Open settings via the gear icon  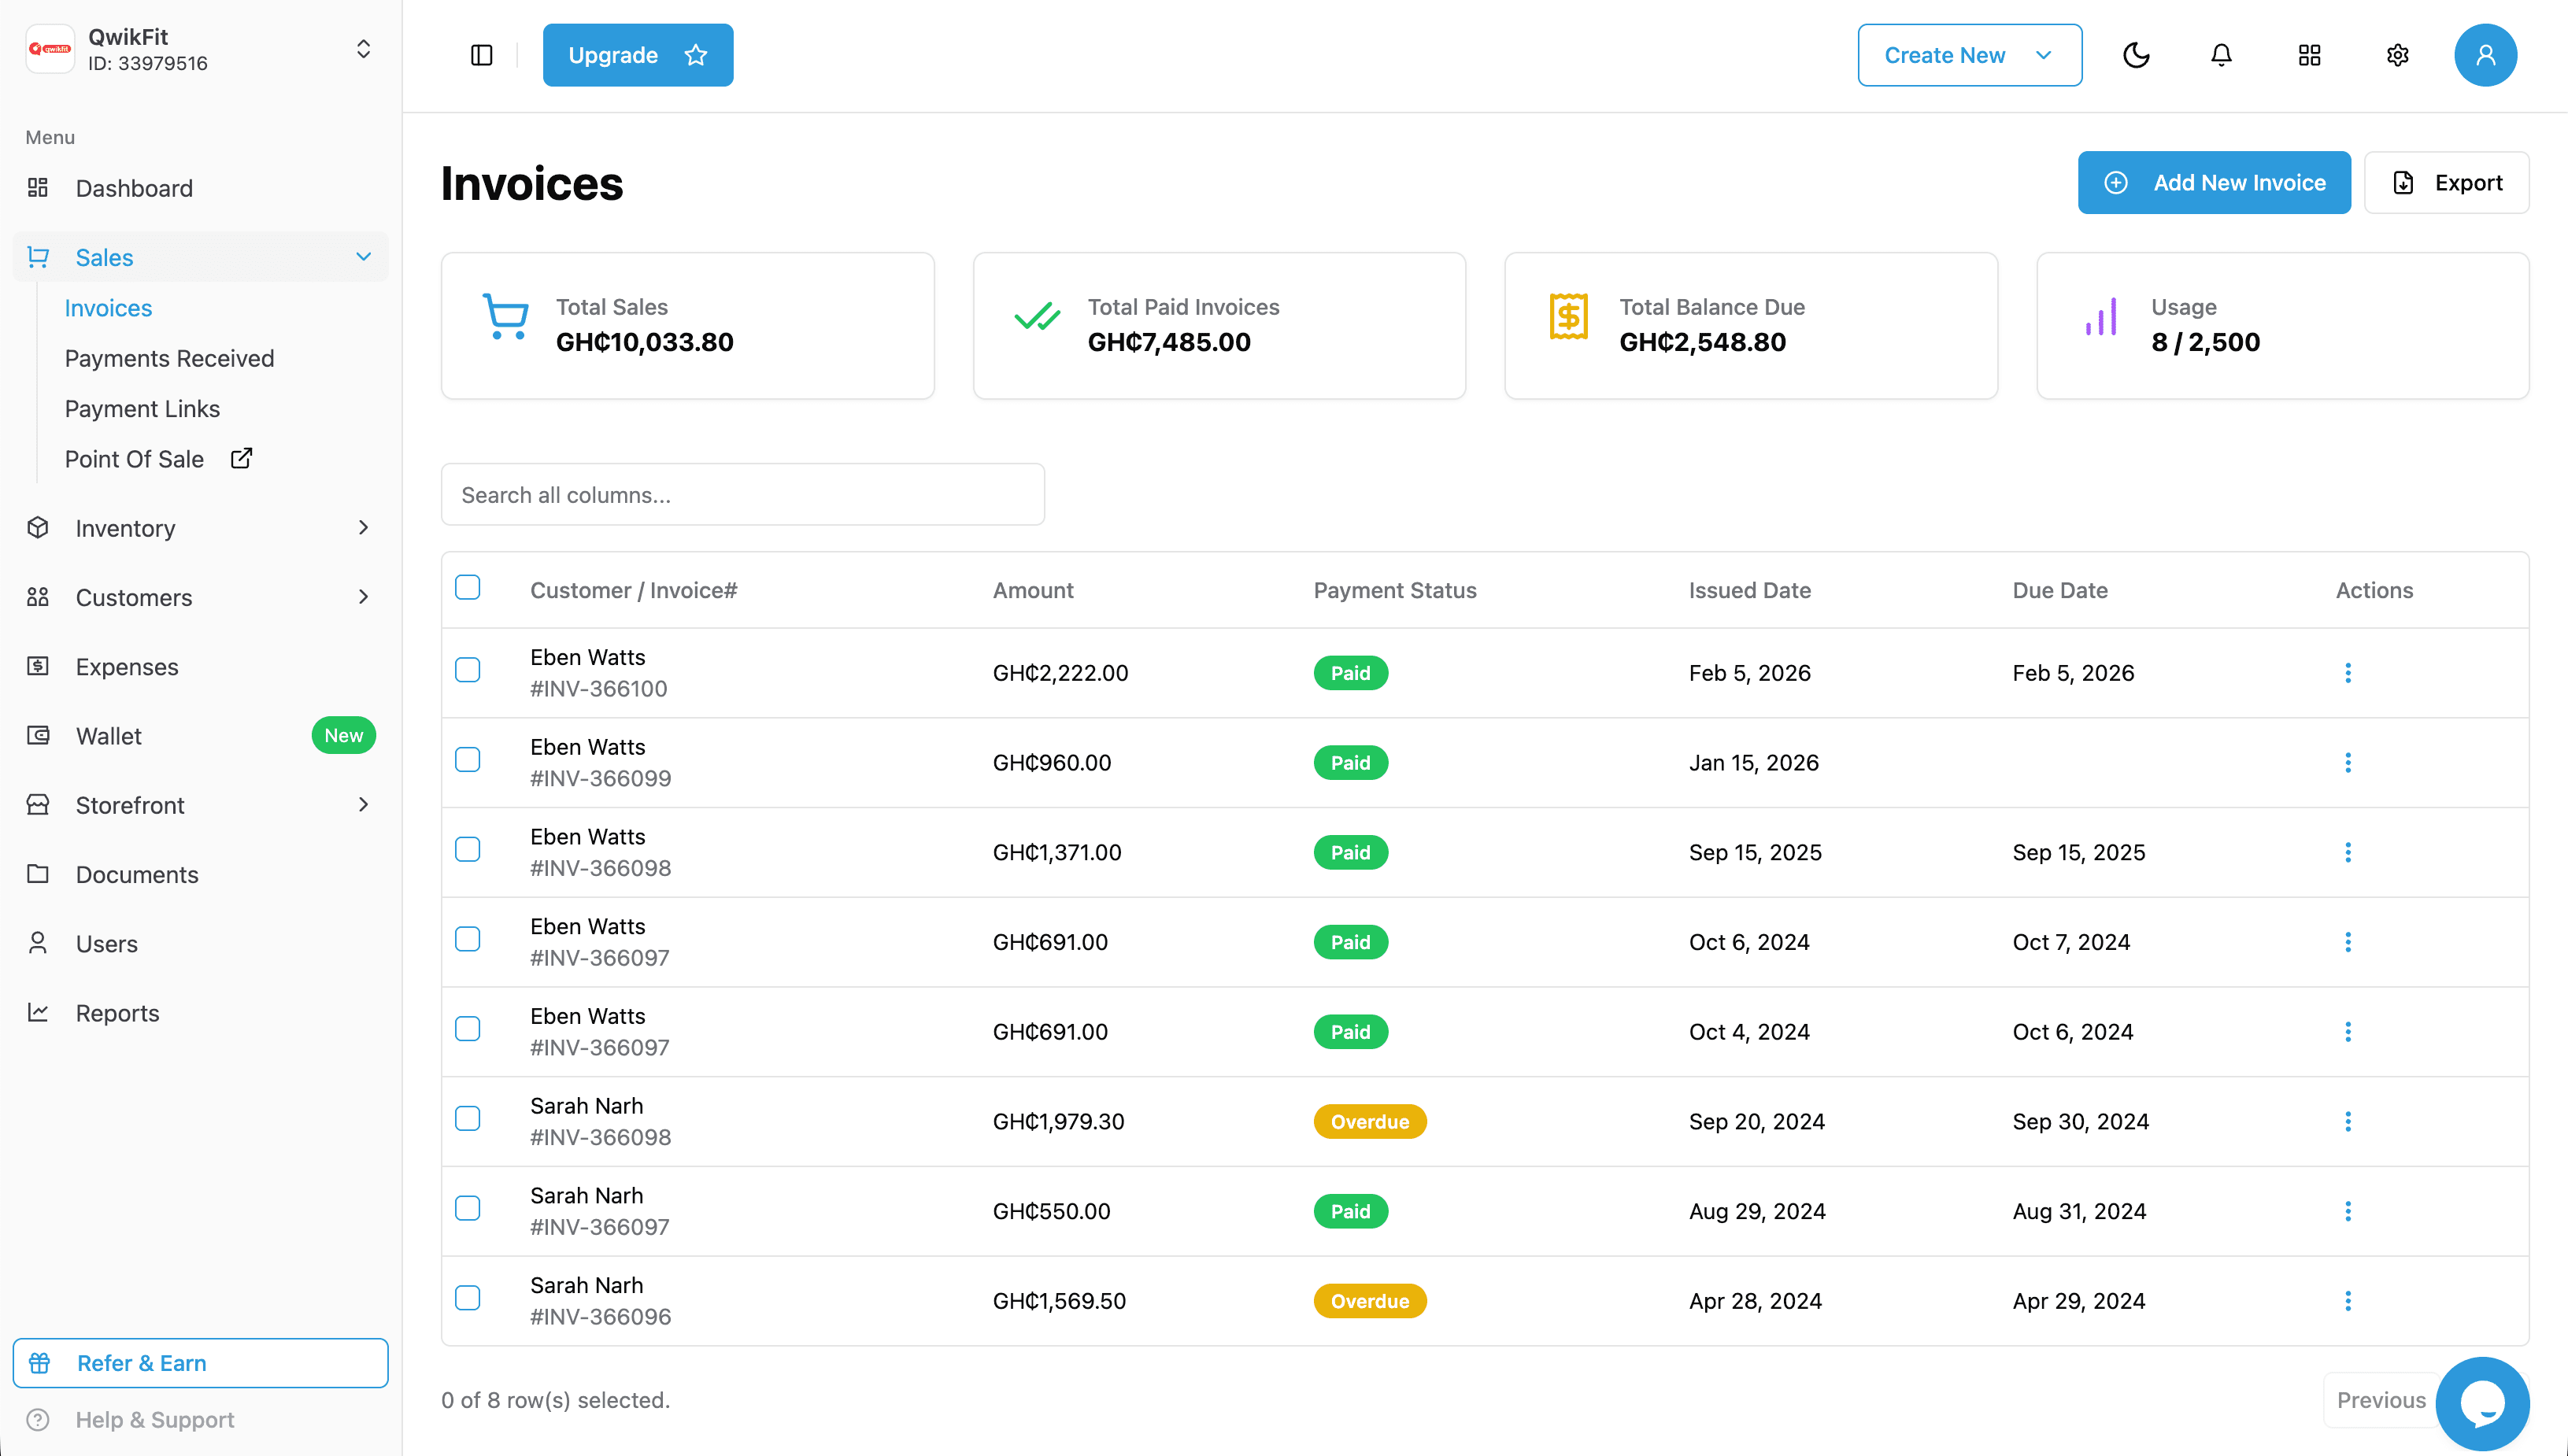pyautogui.click(x=2397, y=55)
